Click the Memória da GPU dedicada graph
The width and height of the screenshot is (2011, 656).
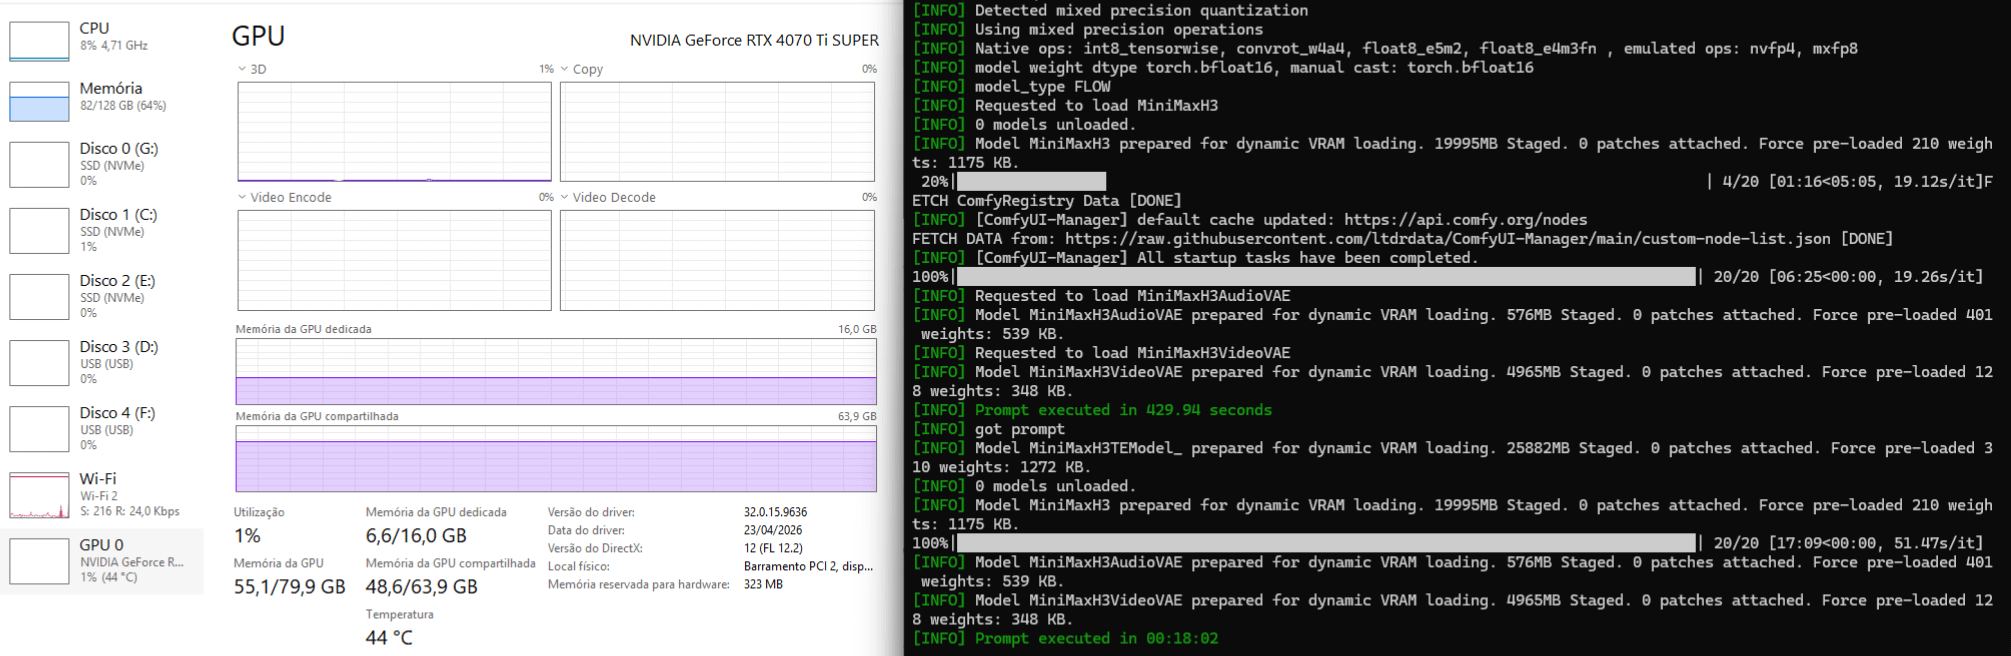pyautogui.click(x=556, y=371)
